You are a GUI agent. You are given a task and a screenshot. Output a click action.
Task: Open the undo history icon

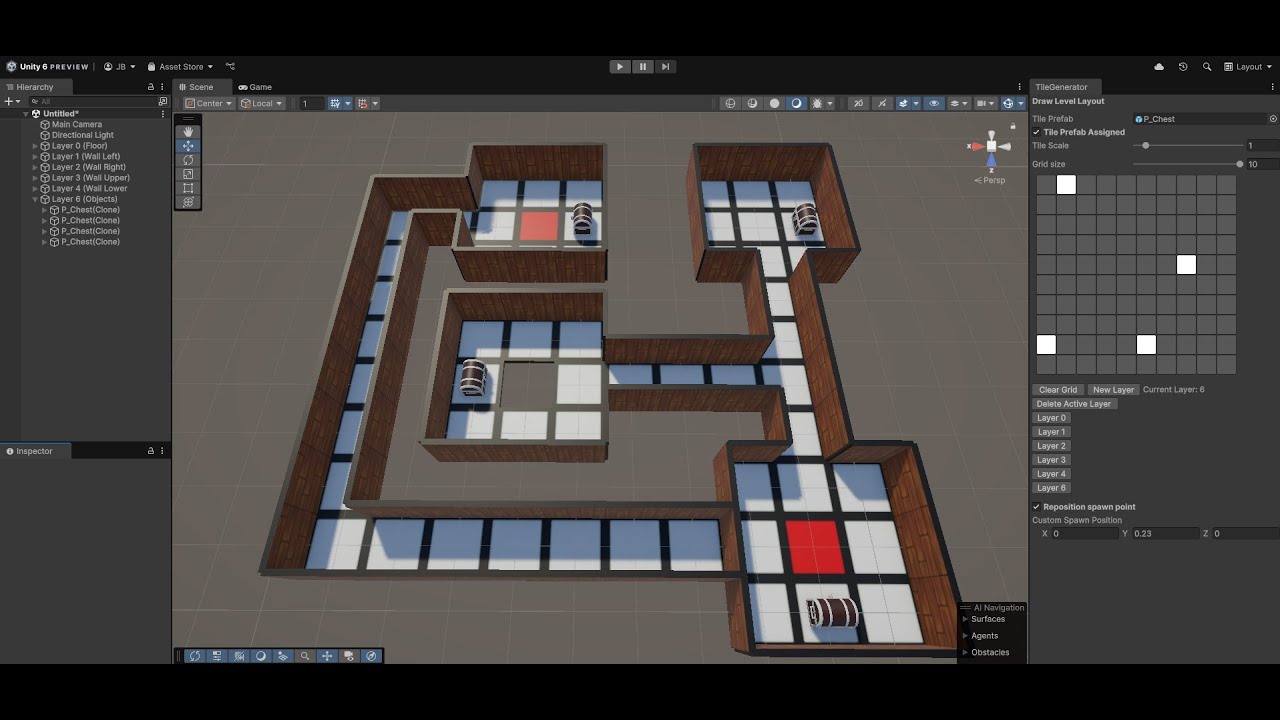click(x=1183, y=67)
